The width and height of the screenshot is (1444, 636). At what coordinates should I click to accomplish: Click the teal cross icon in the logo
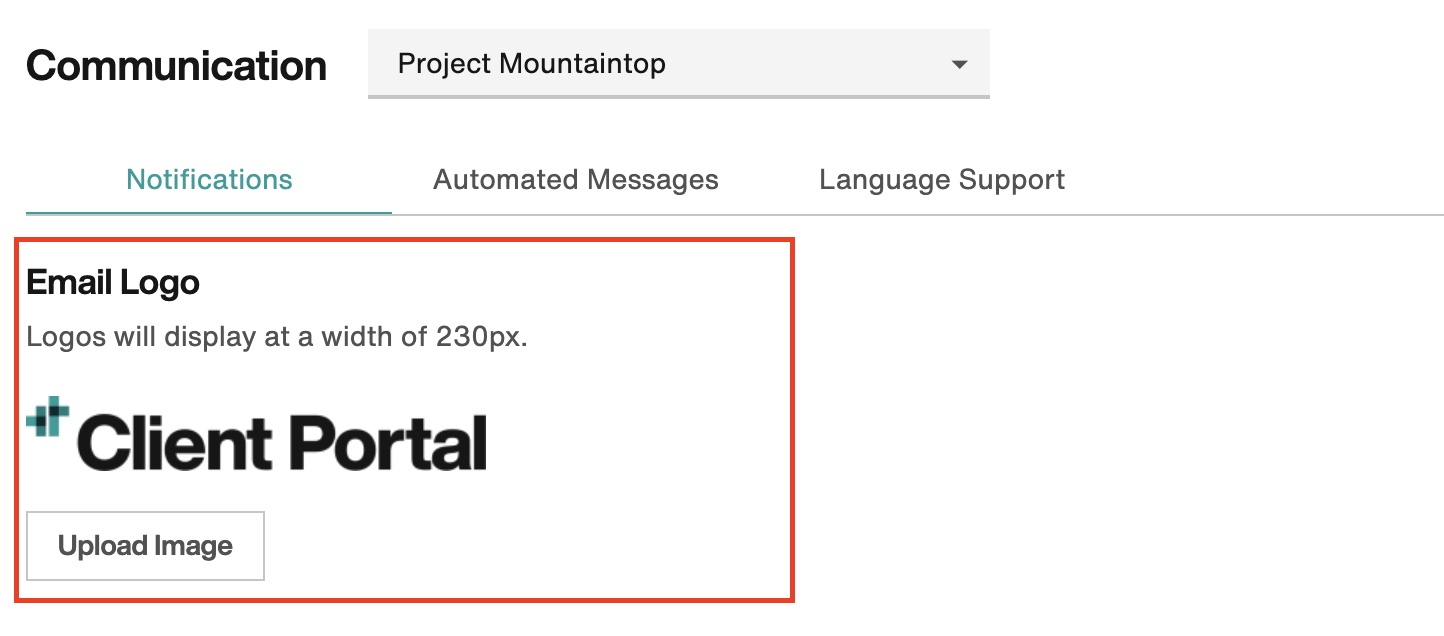(48, 417)
